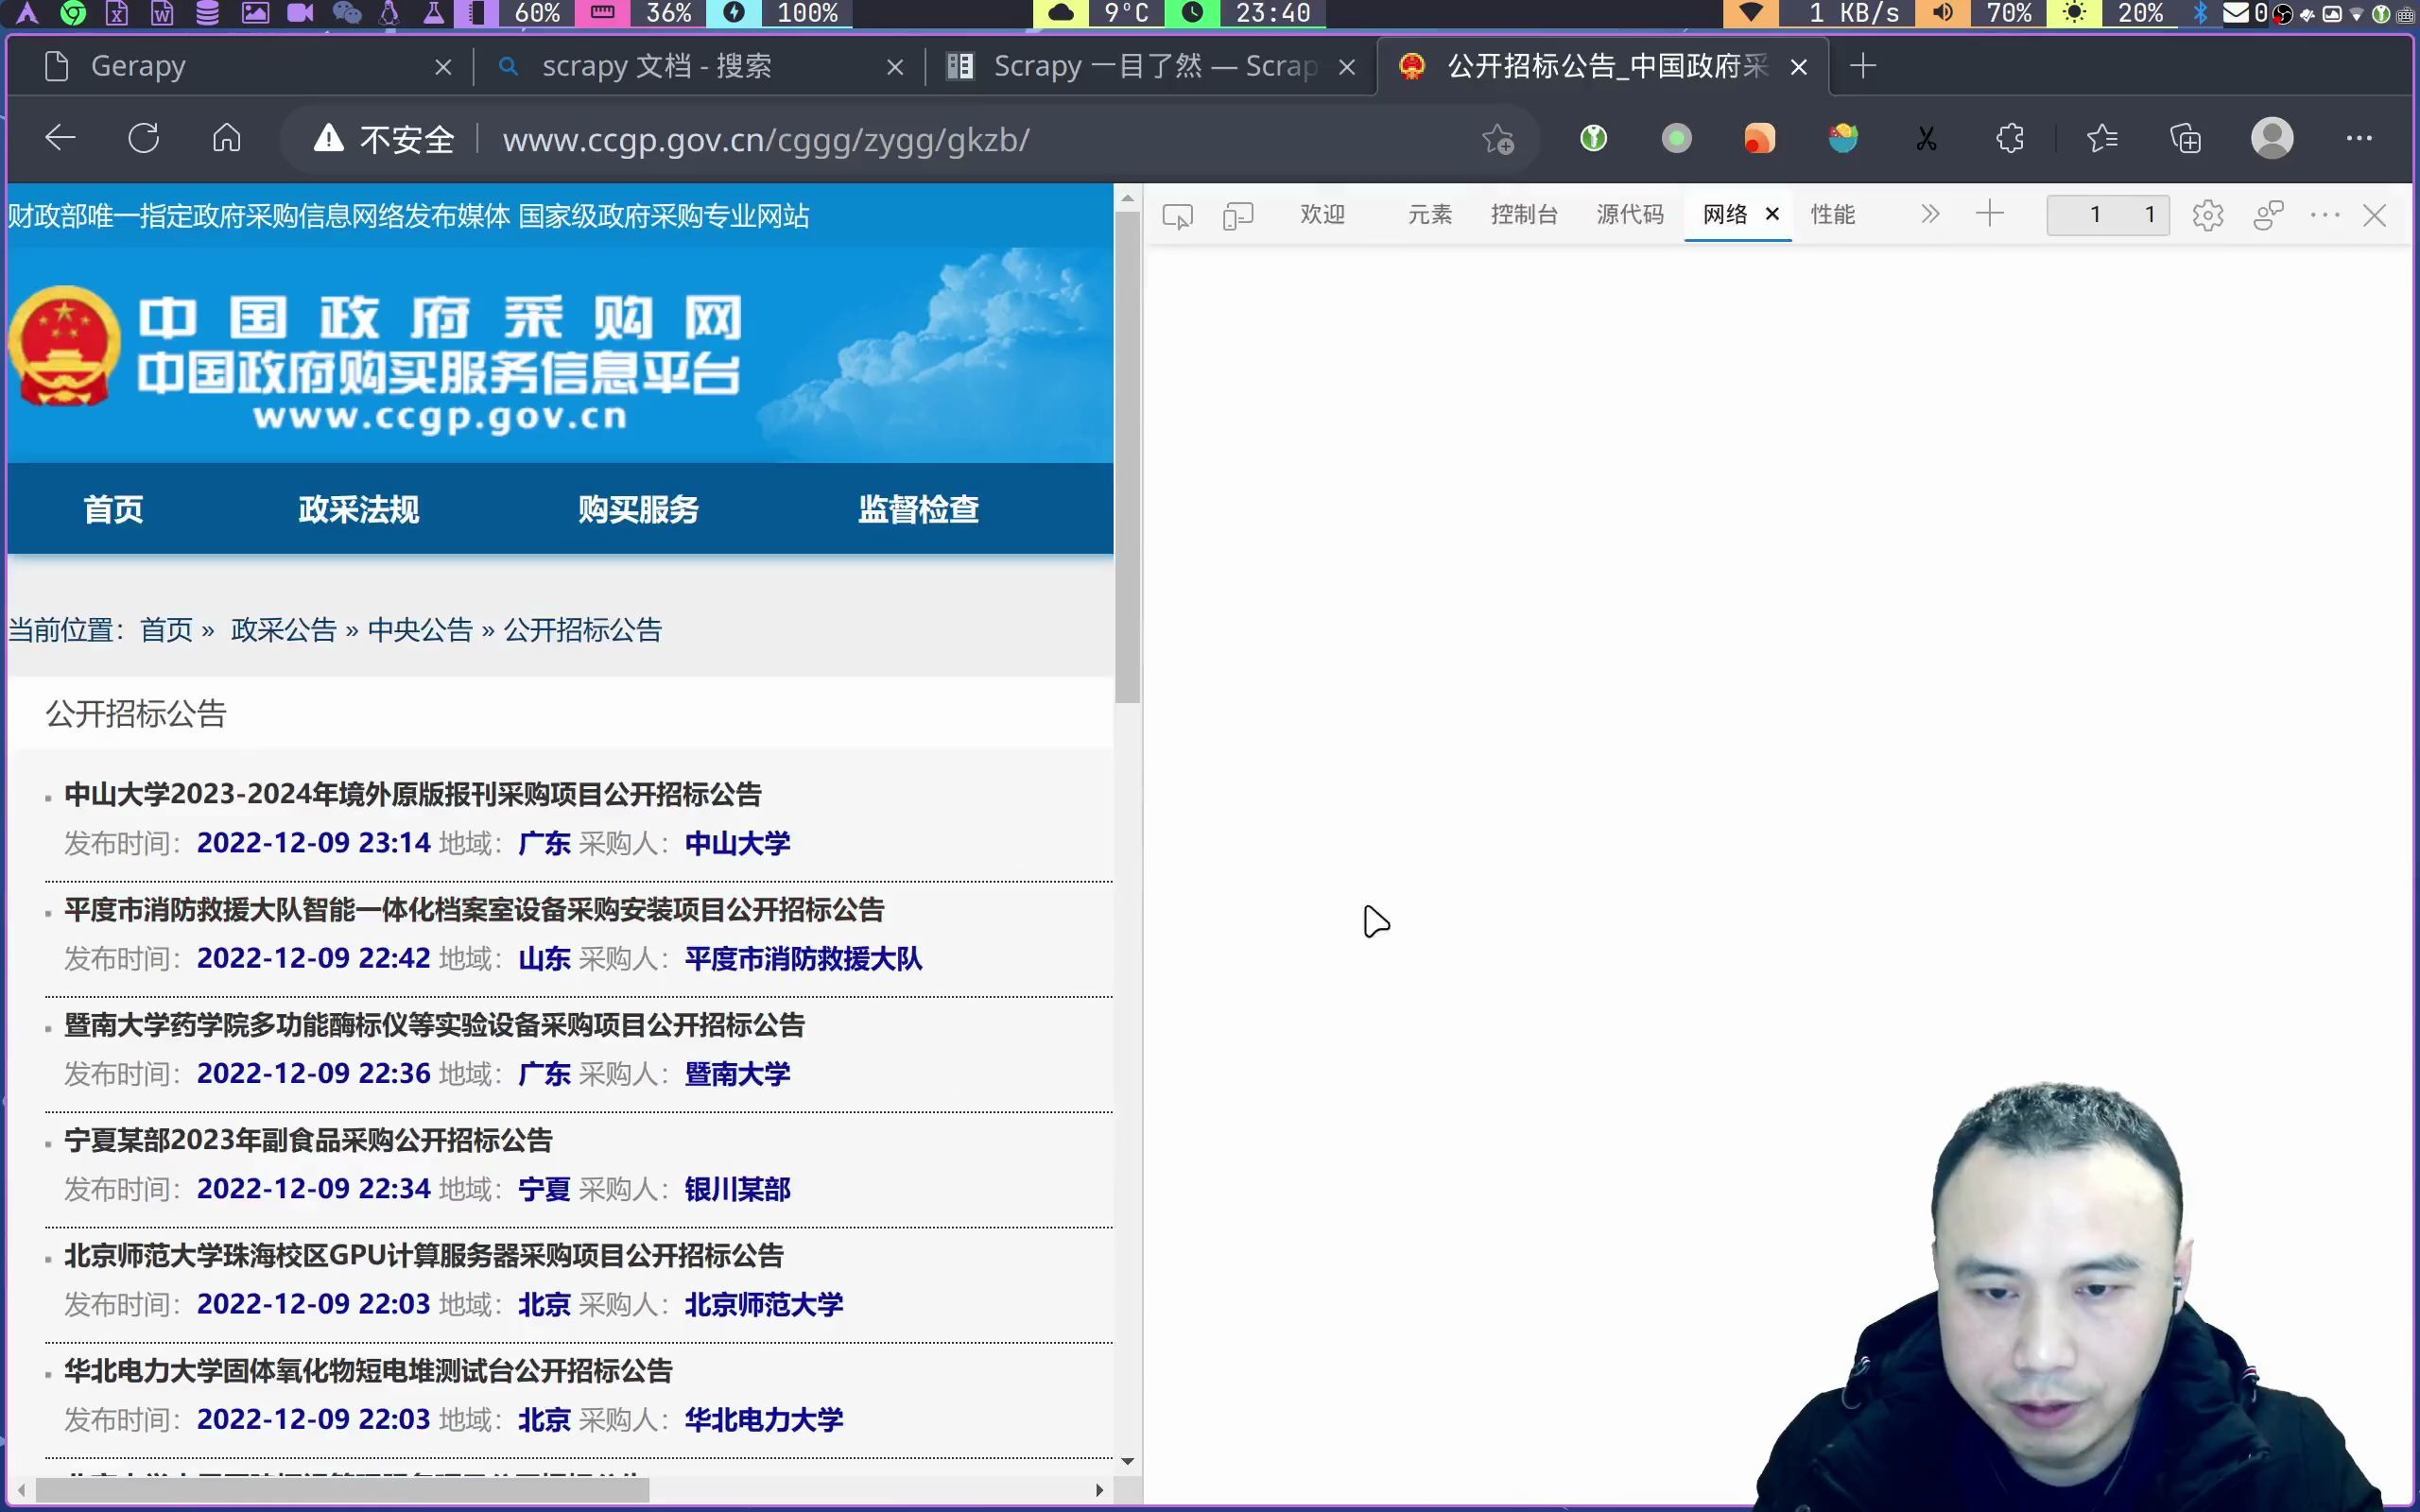Close the 公开招标公告 browser tab

(x=1798, y=67)
